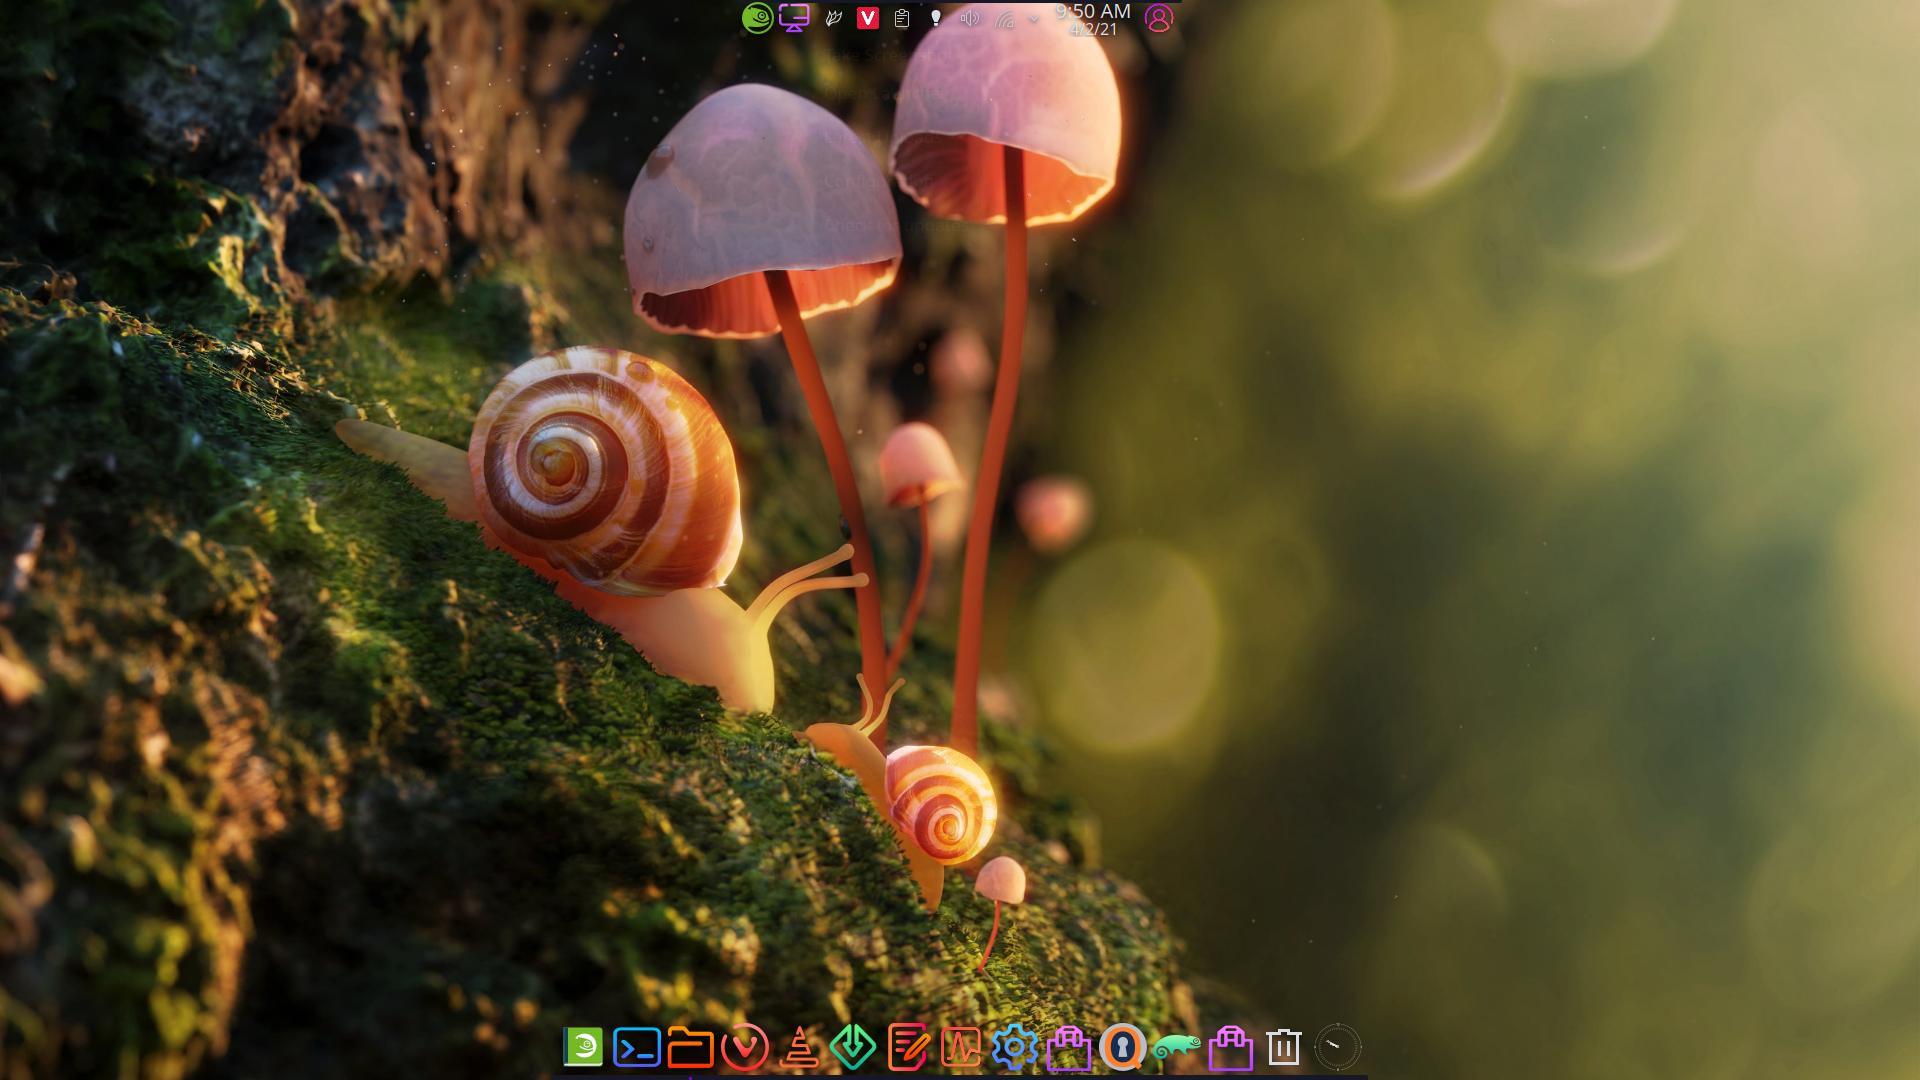Image resolution: width=1920 pixels, height=1080 pixels.
Task: Click the lightbulb tray icon
Action: pyautogui.click(x=936, y=18)
